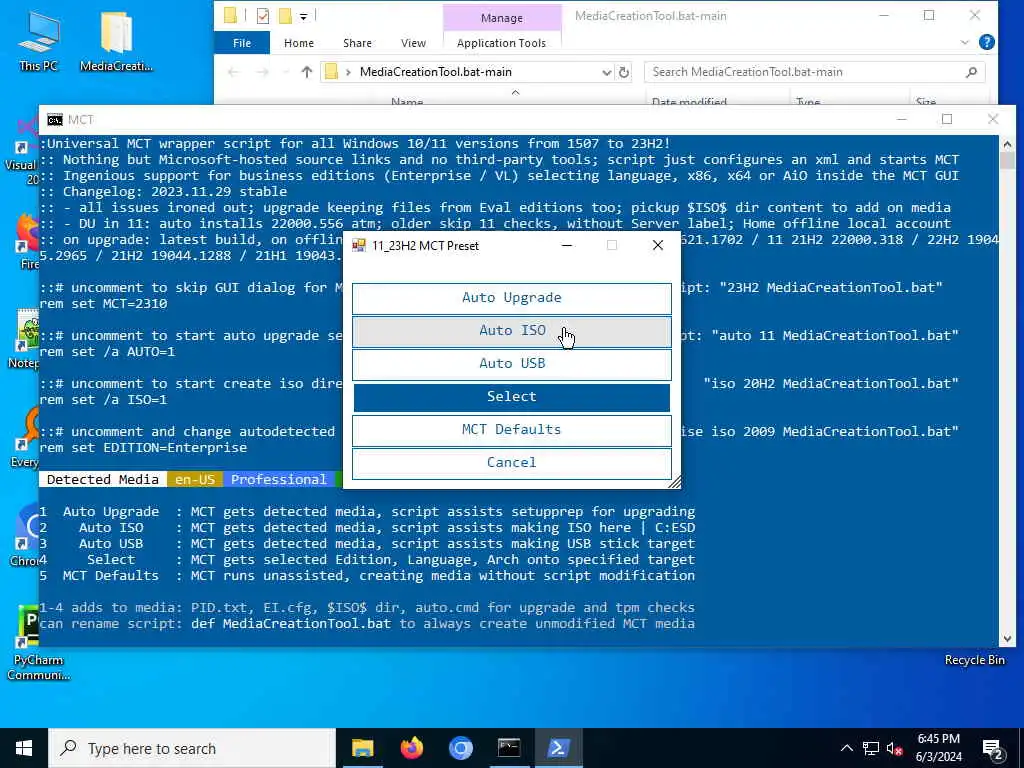Open the Quick Access Toolbar customize dropdown
Viewport: 1024px width, 768px height.
coord(304,16)
